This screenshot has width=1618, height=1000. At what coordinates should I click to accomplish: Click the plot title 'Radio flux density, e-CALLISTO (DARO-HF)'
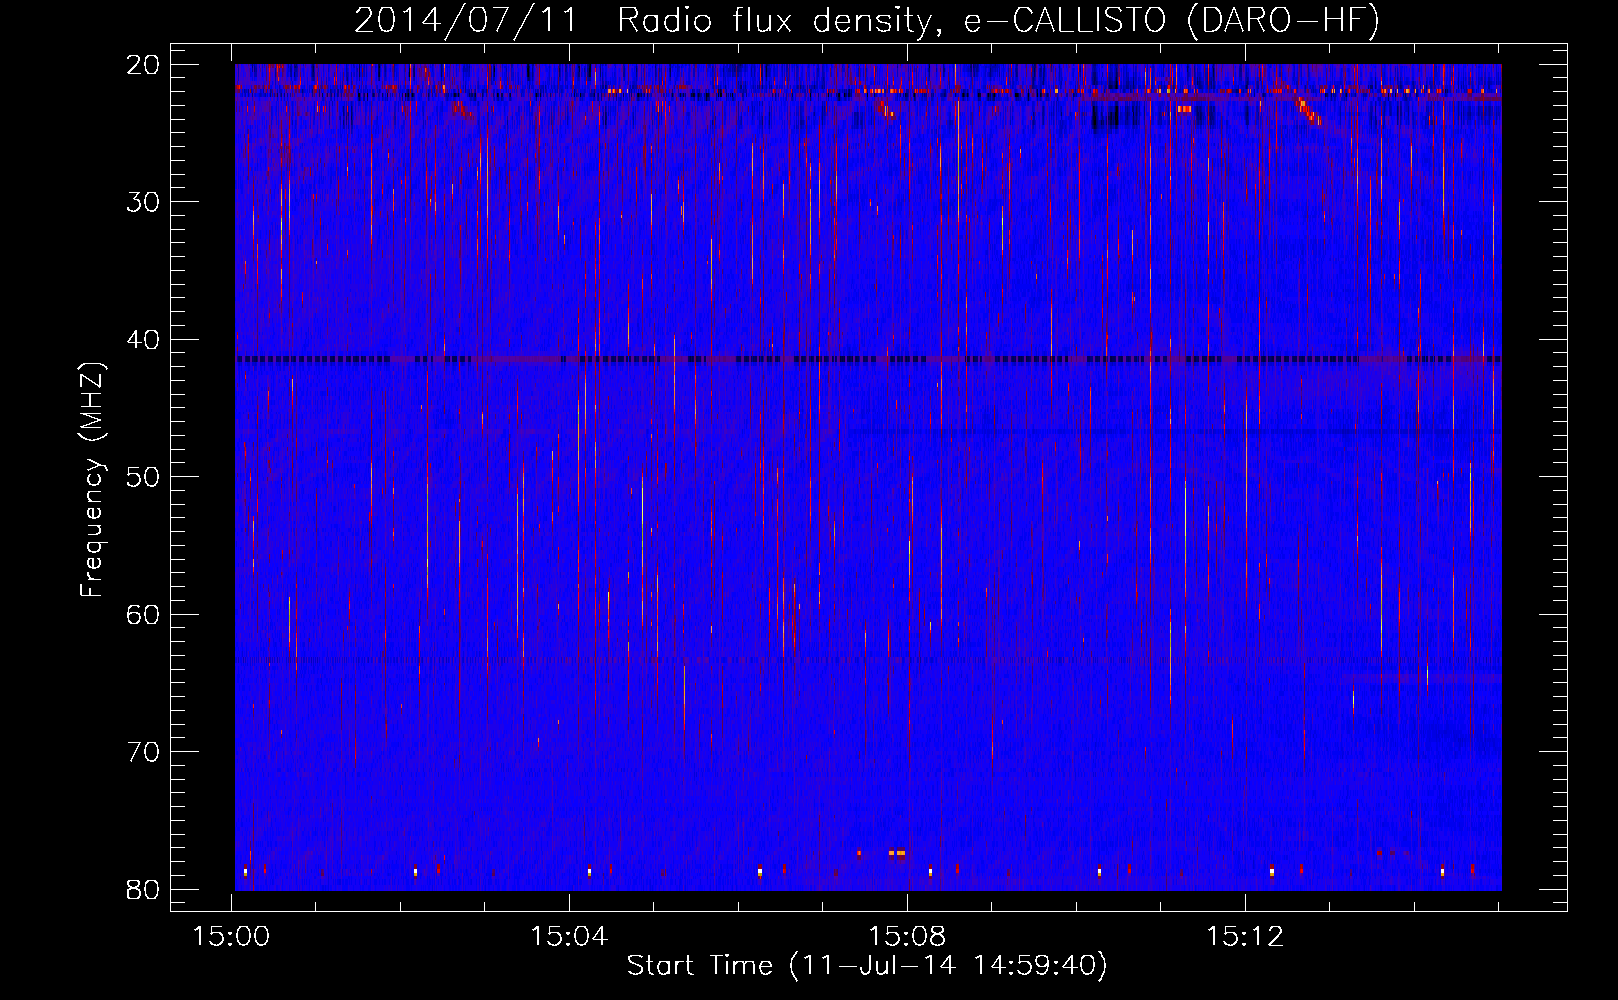998,20
